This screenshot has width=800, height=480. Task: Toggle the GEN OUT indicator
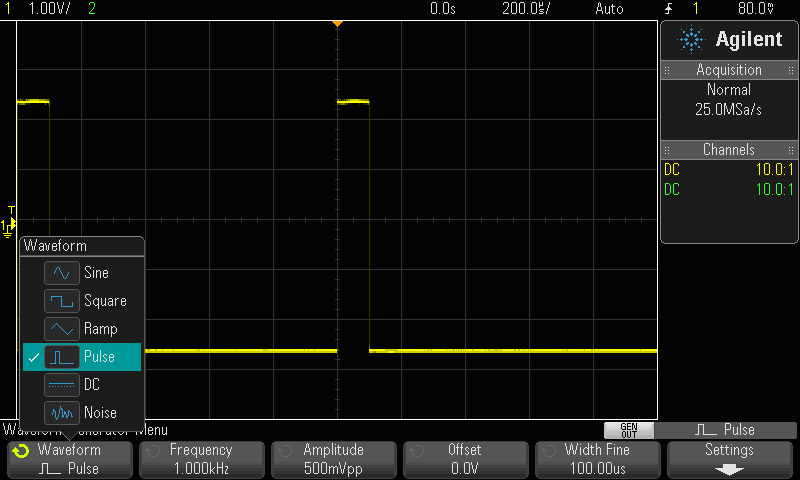[x=628, y=430]
